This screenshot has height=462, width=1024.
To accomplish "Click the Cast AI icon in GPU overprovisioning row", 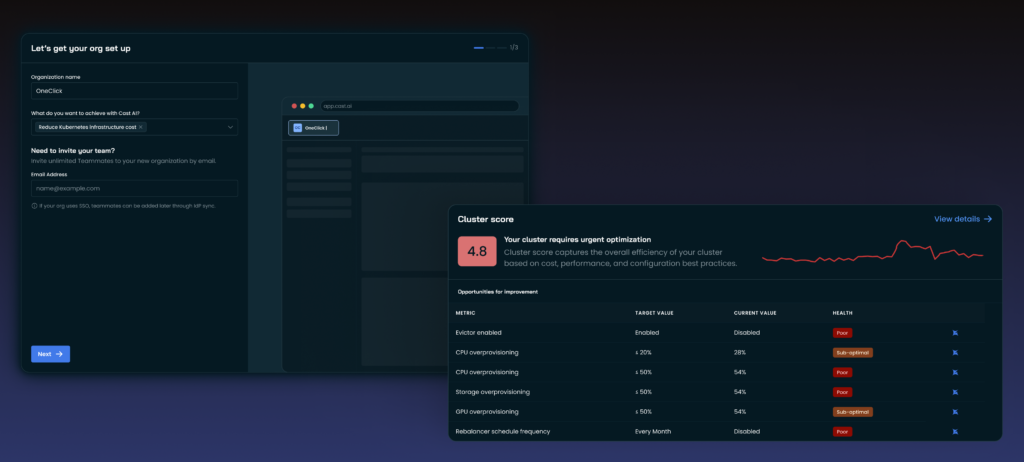I will (955, 412).
